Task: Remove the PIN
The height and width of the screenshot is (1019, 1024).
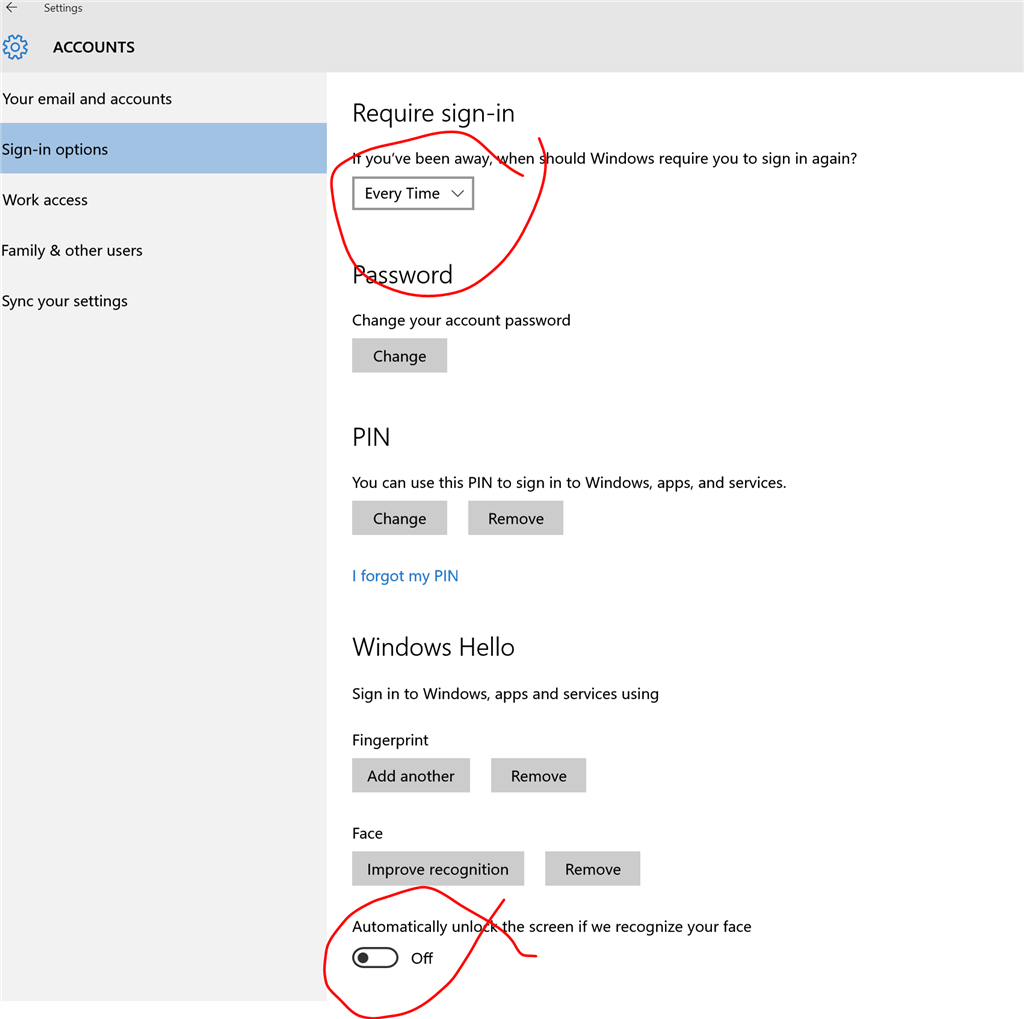Action: [x=515, y=519]
